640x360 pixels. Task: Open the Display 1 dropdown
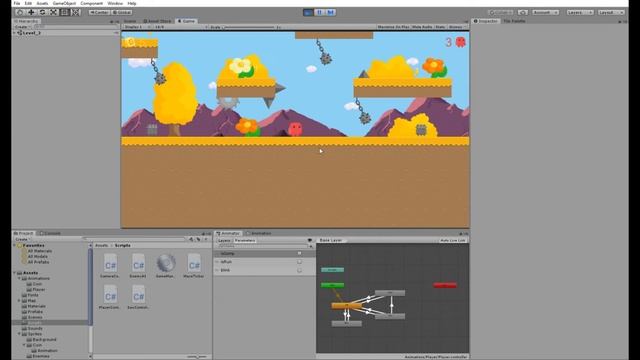coord(137,27)
